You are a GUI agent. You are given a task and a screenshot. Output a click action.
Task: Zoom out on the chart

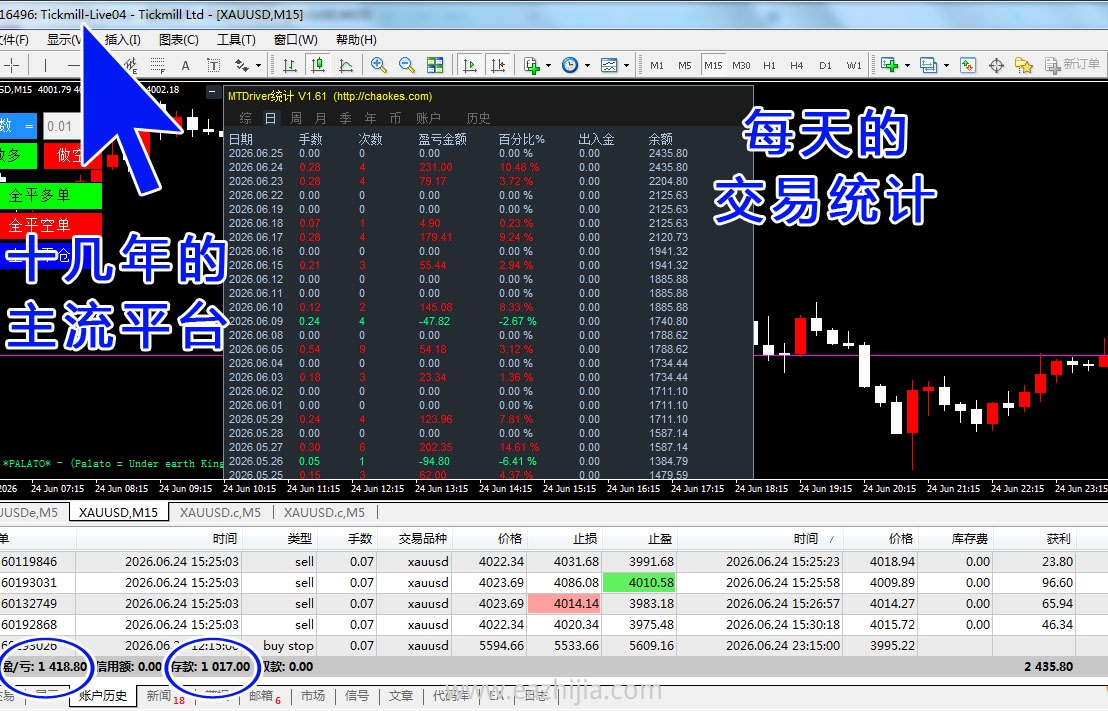[x=407, y=66]
